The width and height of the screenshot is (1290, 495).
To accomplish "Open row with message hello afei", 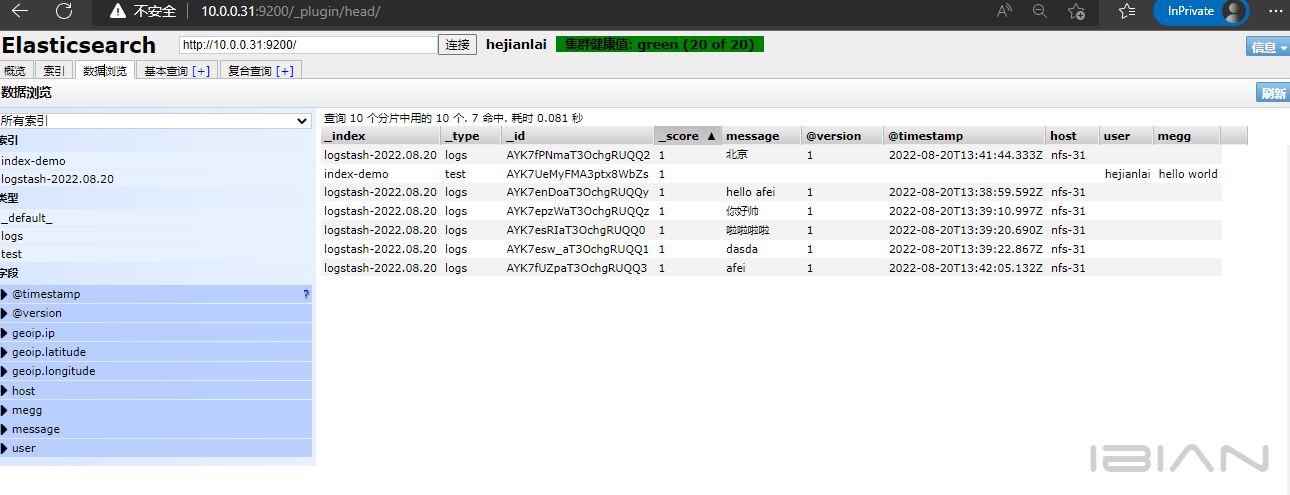I will tap(771, 192).
